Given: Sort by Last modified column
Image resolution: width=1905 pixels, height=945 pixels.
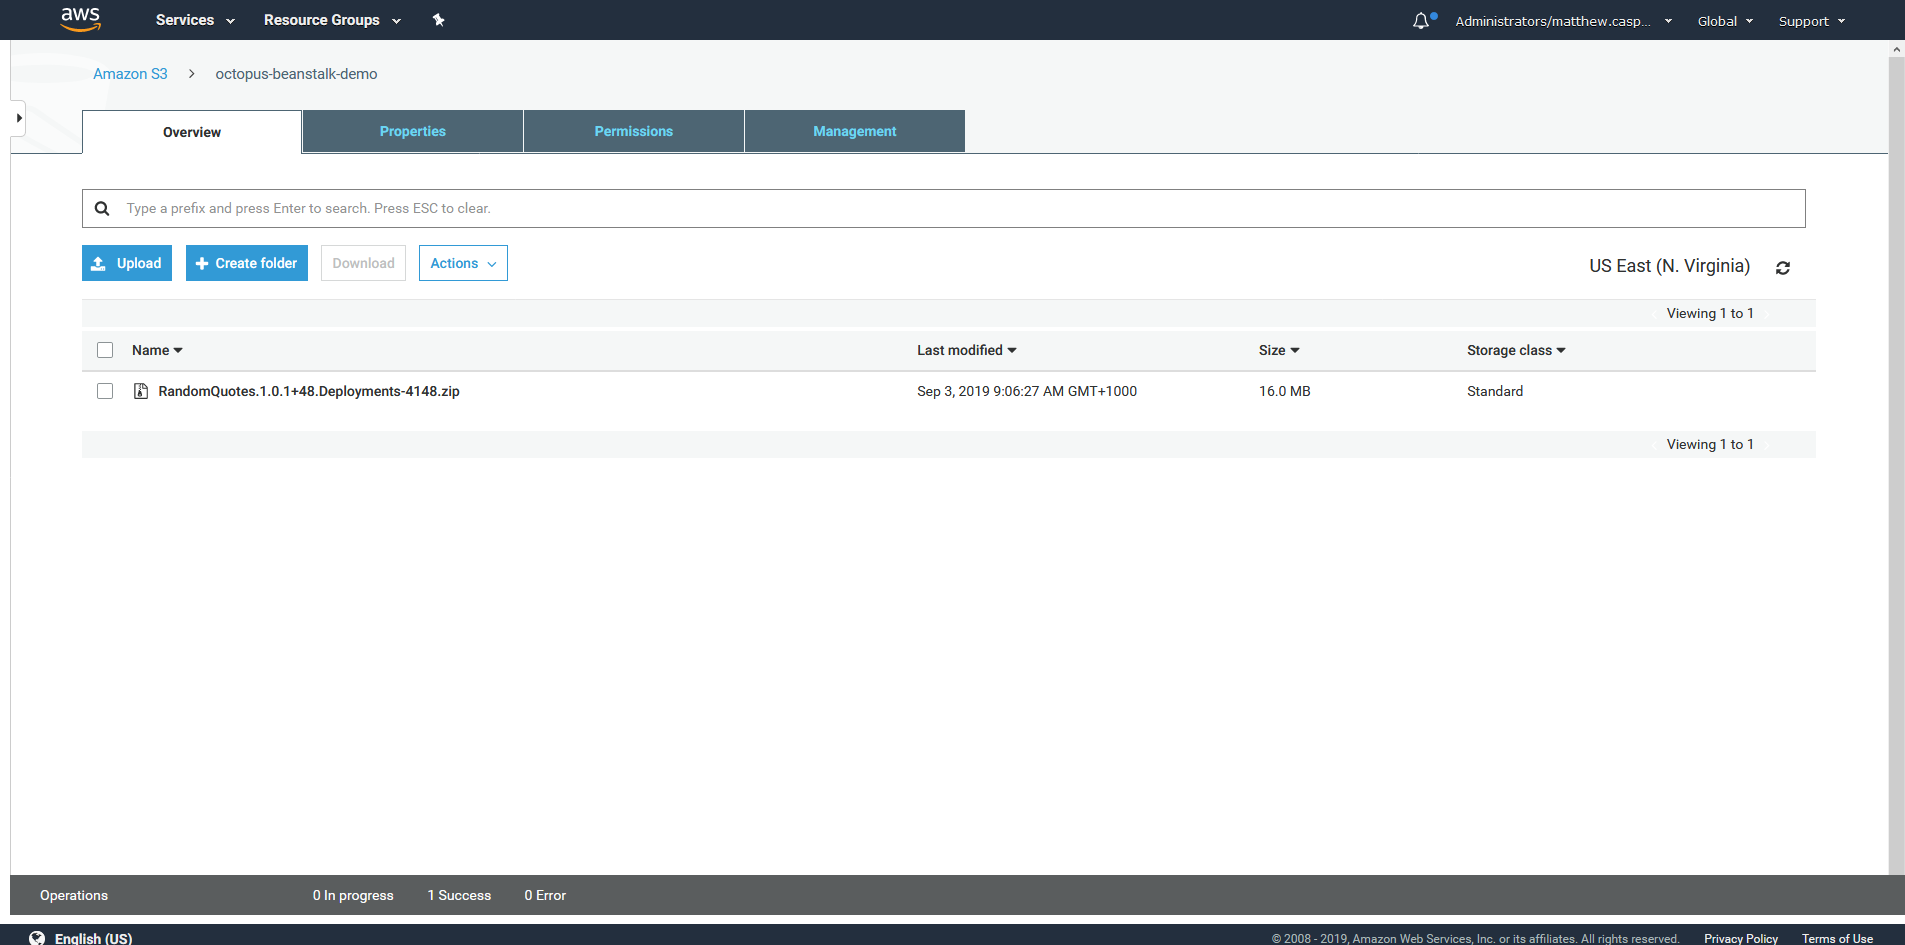Looking at the screenshot, I should pos(966,350).
